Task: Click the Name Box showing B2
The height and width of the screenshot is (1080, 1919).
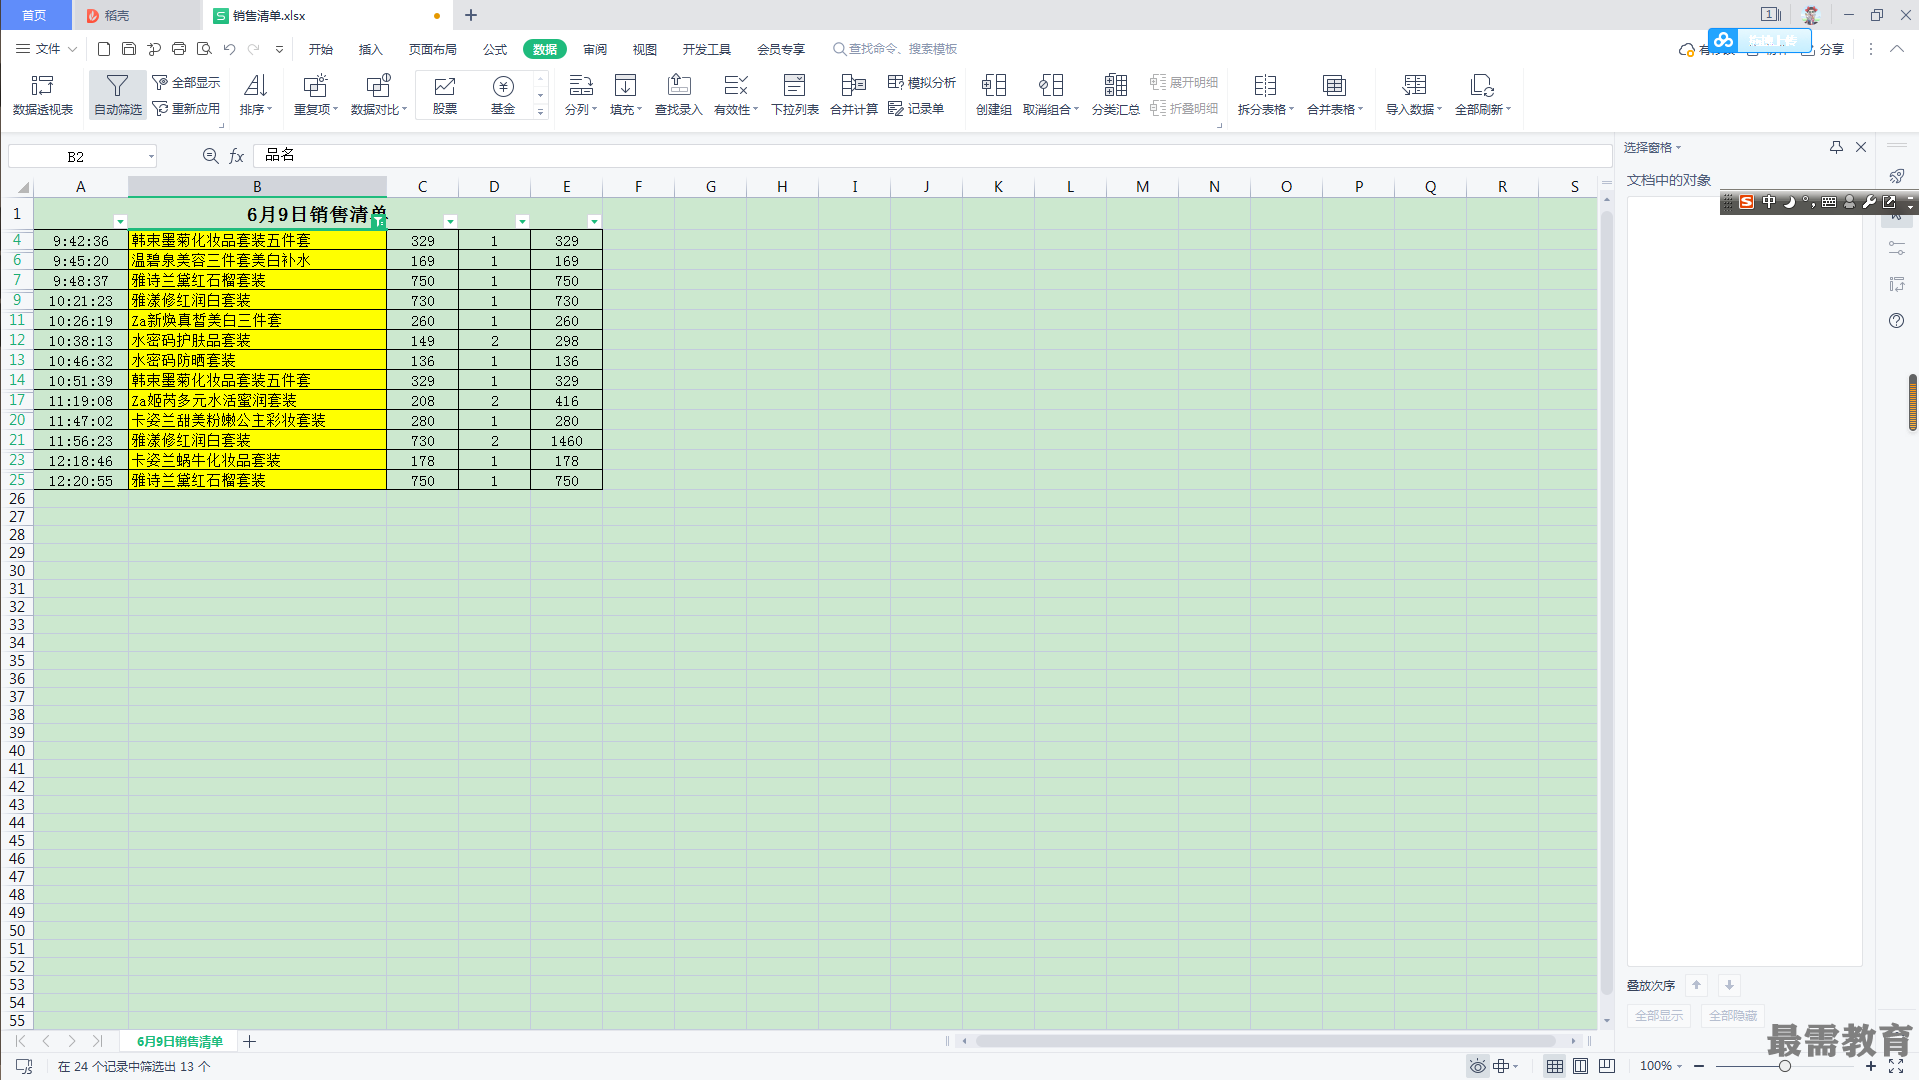Action: point(82,156)
